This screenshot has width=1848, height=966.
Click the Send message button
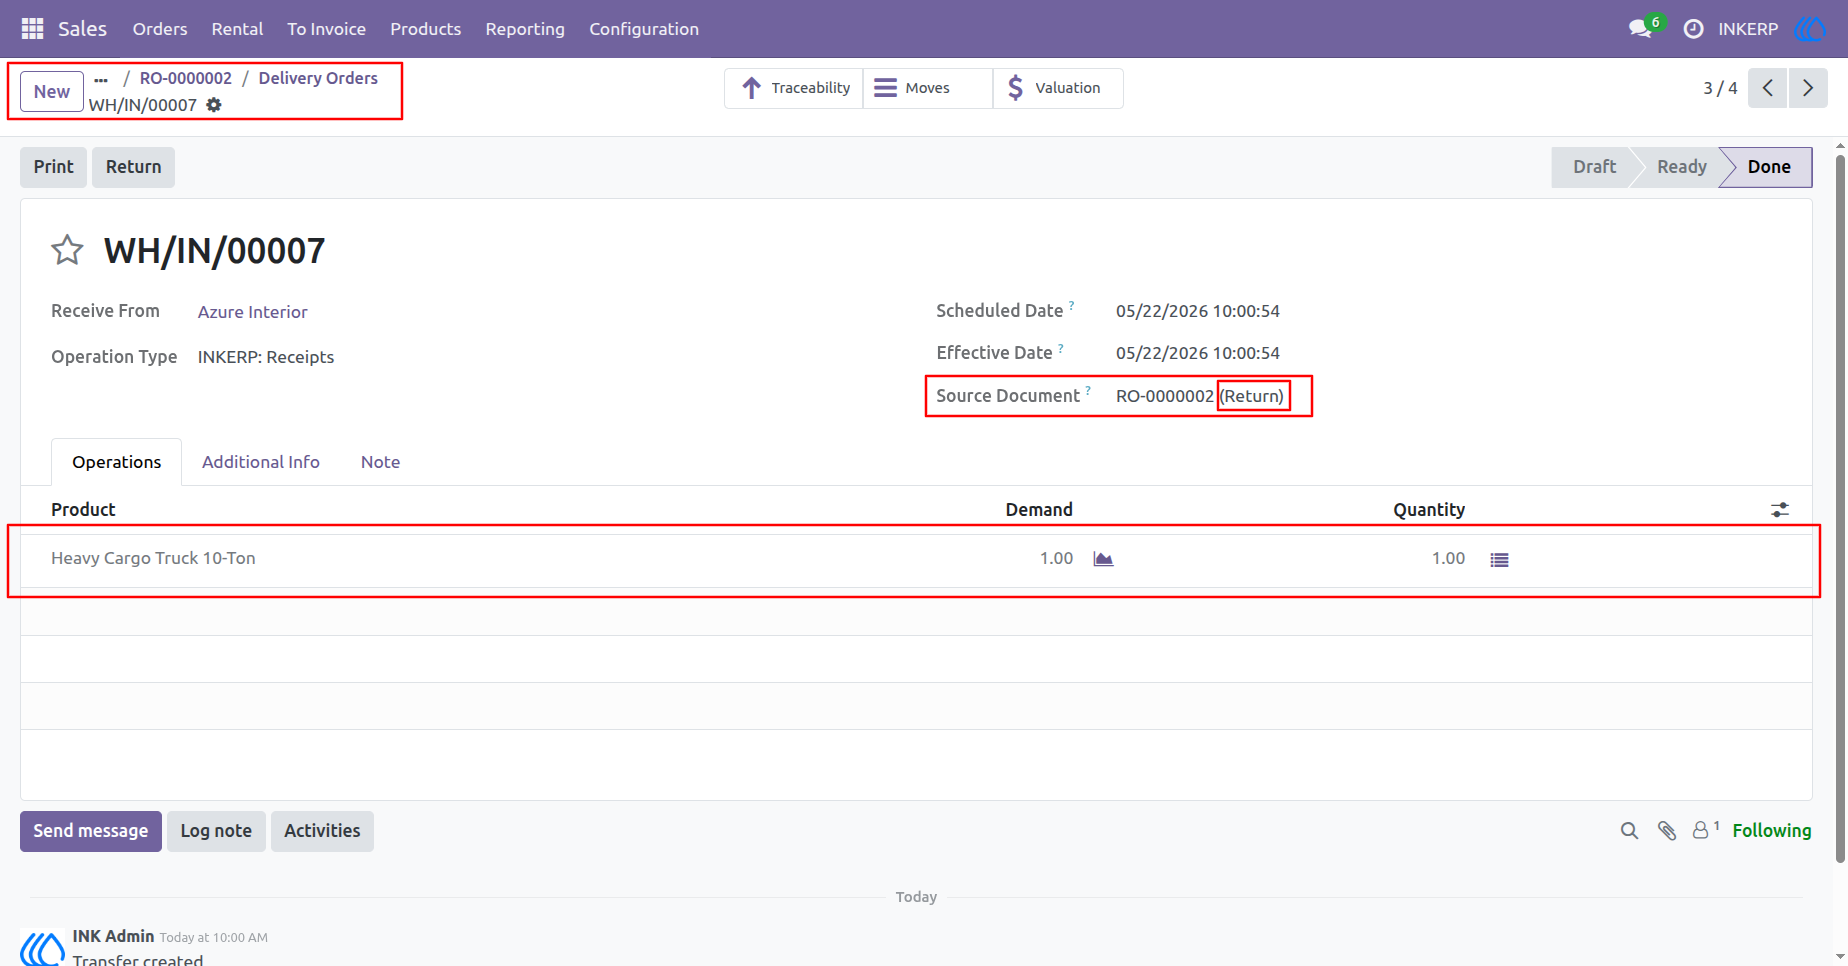coord(91,831)
